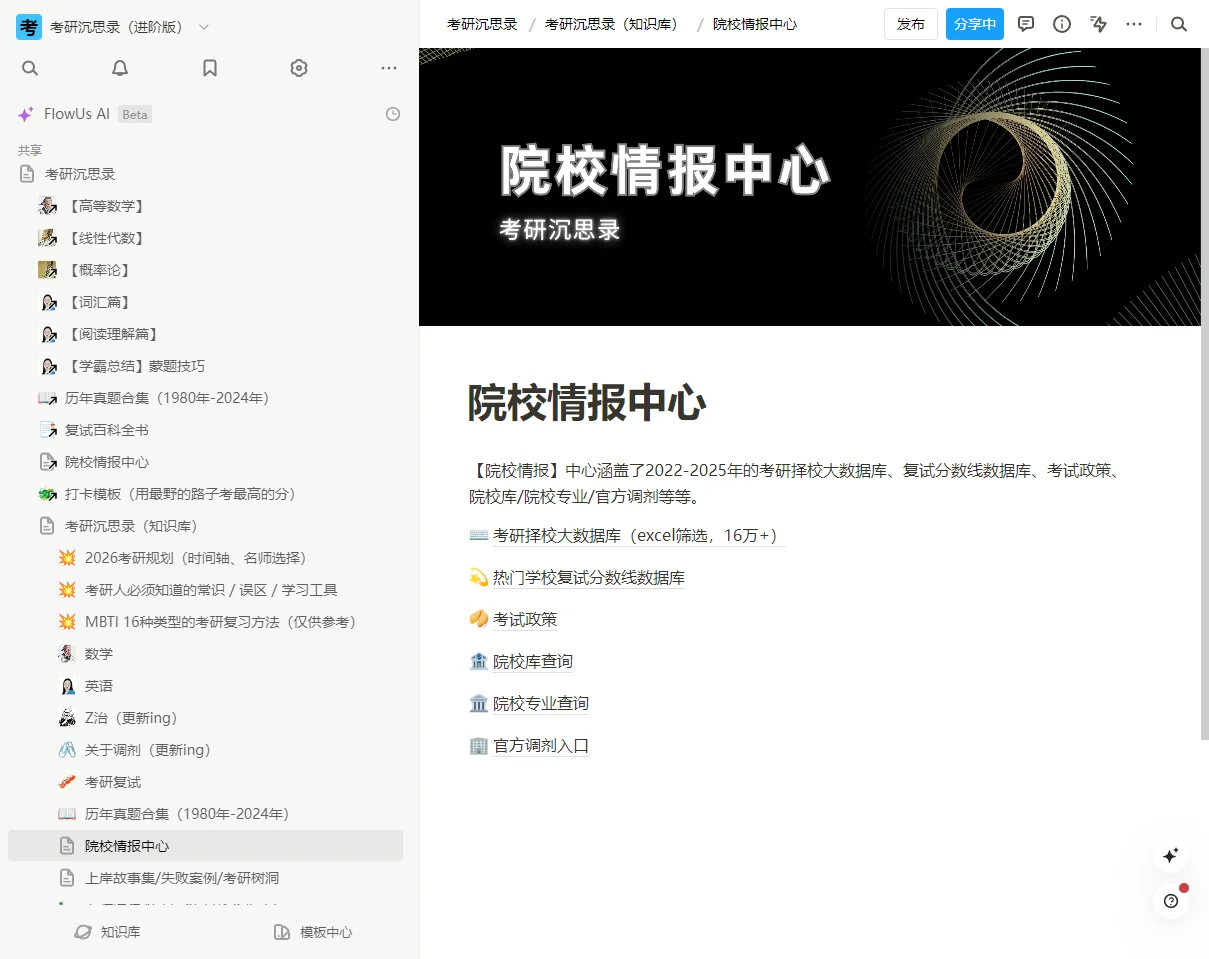Open the sidebar search icon
Viewport: 1209px width, 959px height.
30,68
